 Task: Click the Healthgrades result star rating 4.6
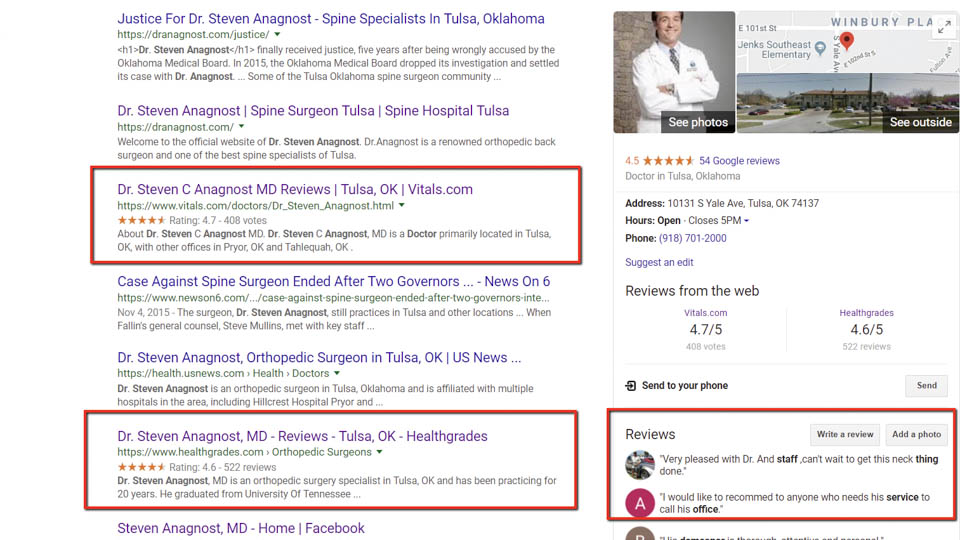[141, 467]
